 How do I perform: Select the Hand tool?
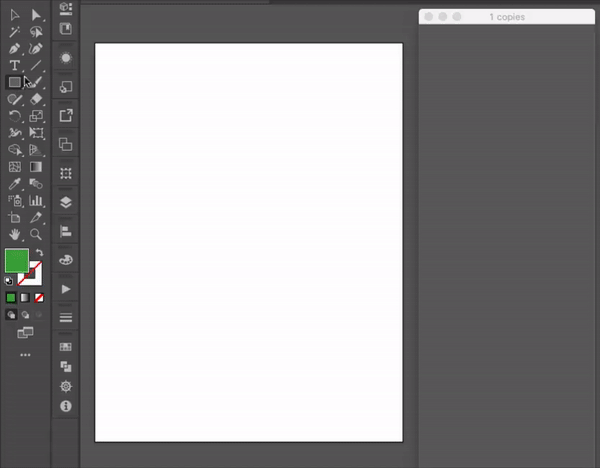15,234
